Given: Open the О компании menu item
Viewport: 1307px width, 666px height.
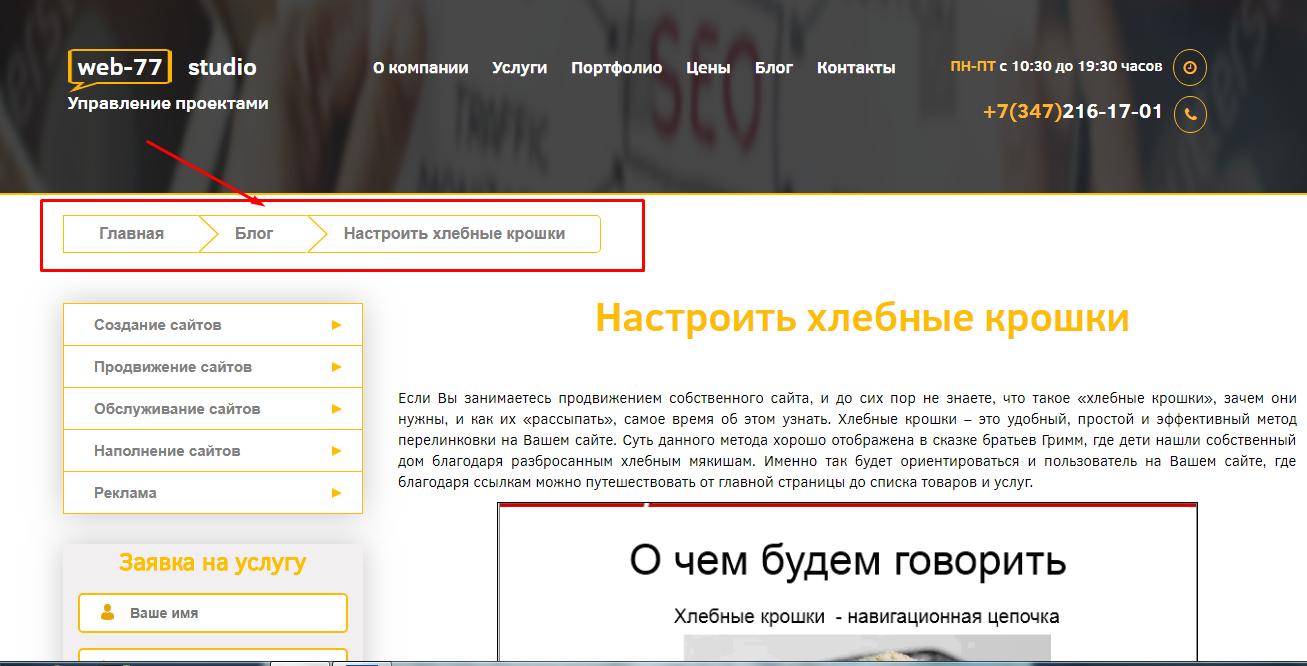Looking at the screenshot, I should click(420, 68).
